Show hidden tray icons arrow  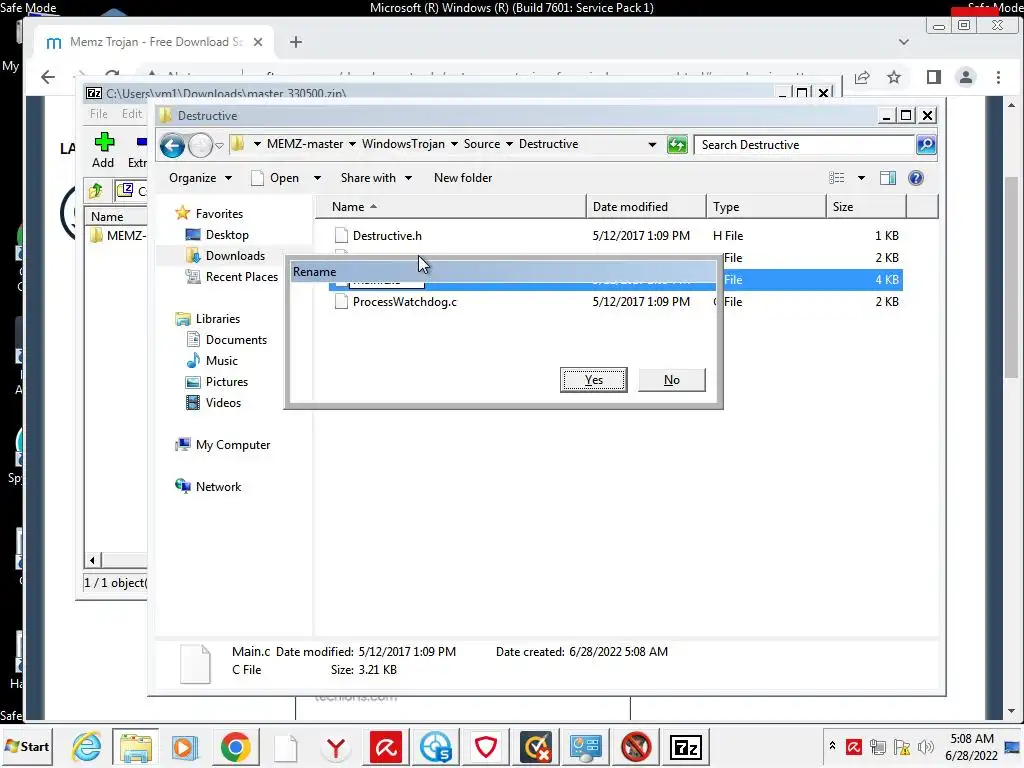tap(832, 745)
